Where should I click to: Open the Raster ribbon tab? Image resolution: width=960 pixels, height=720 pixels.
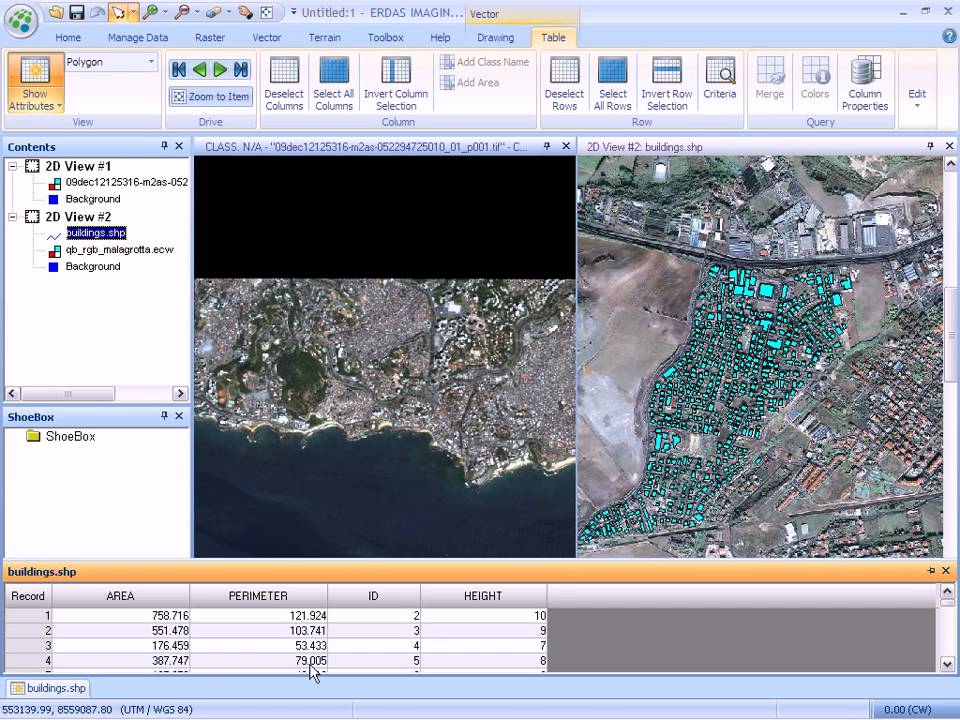[x=210, y=37]
